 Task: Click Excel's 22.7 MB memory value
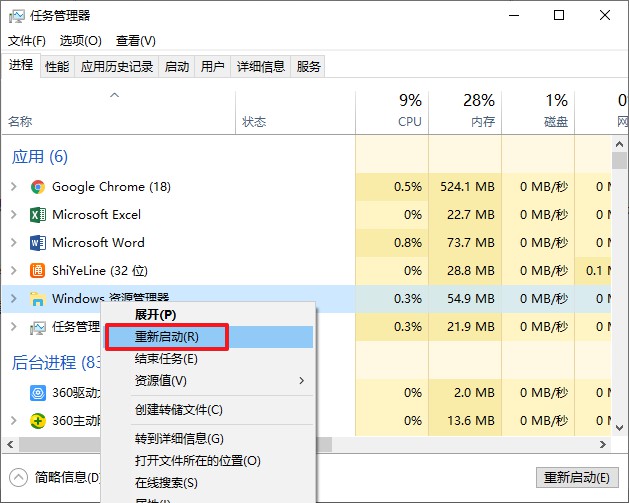click(471, 215)
